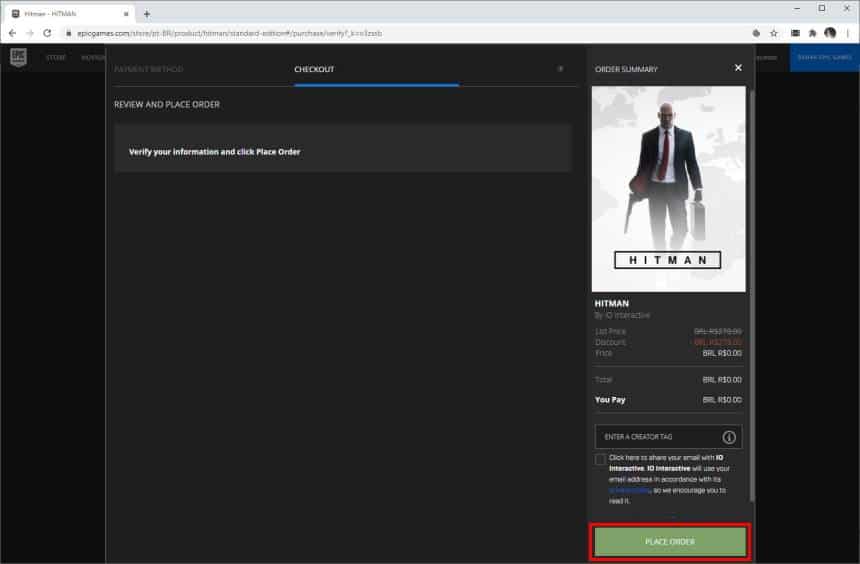860x564 pixels.
Task: Open the browser extensions puzzle icon
Action: (812, 33)
